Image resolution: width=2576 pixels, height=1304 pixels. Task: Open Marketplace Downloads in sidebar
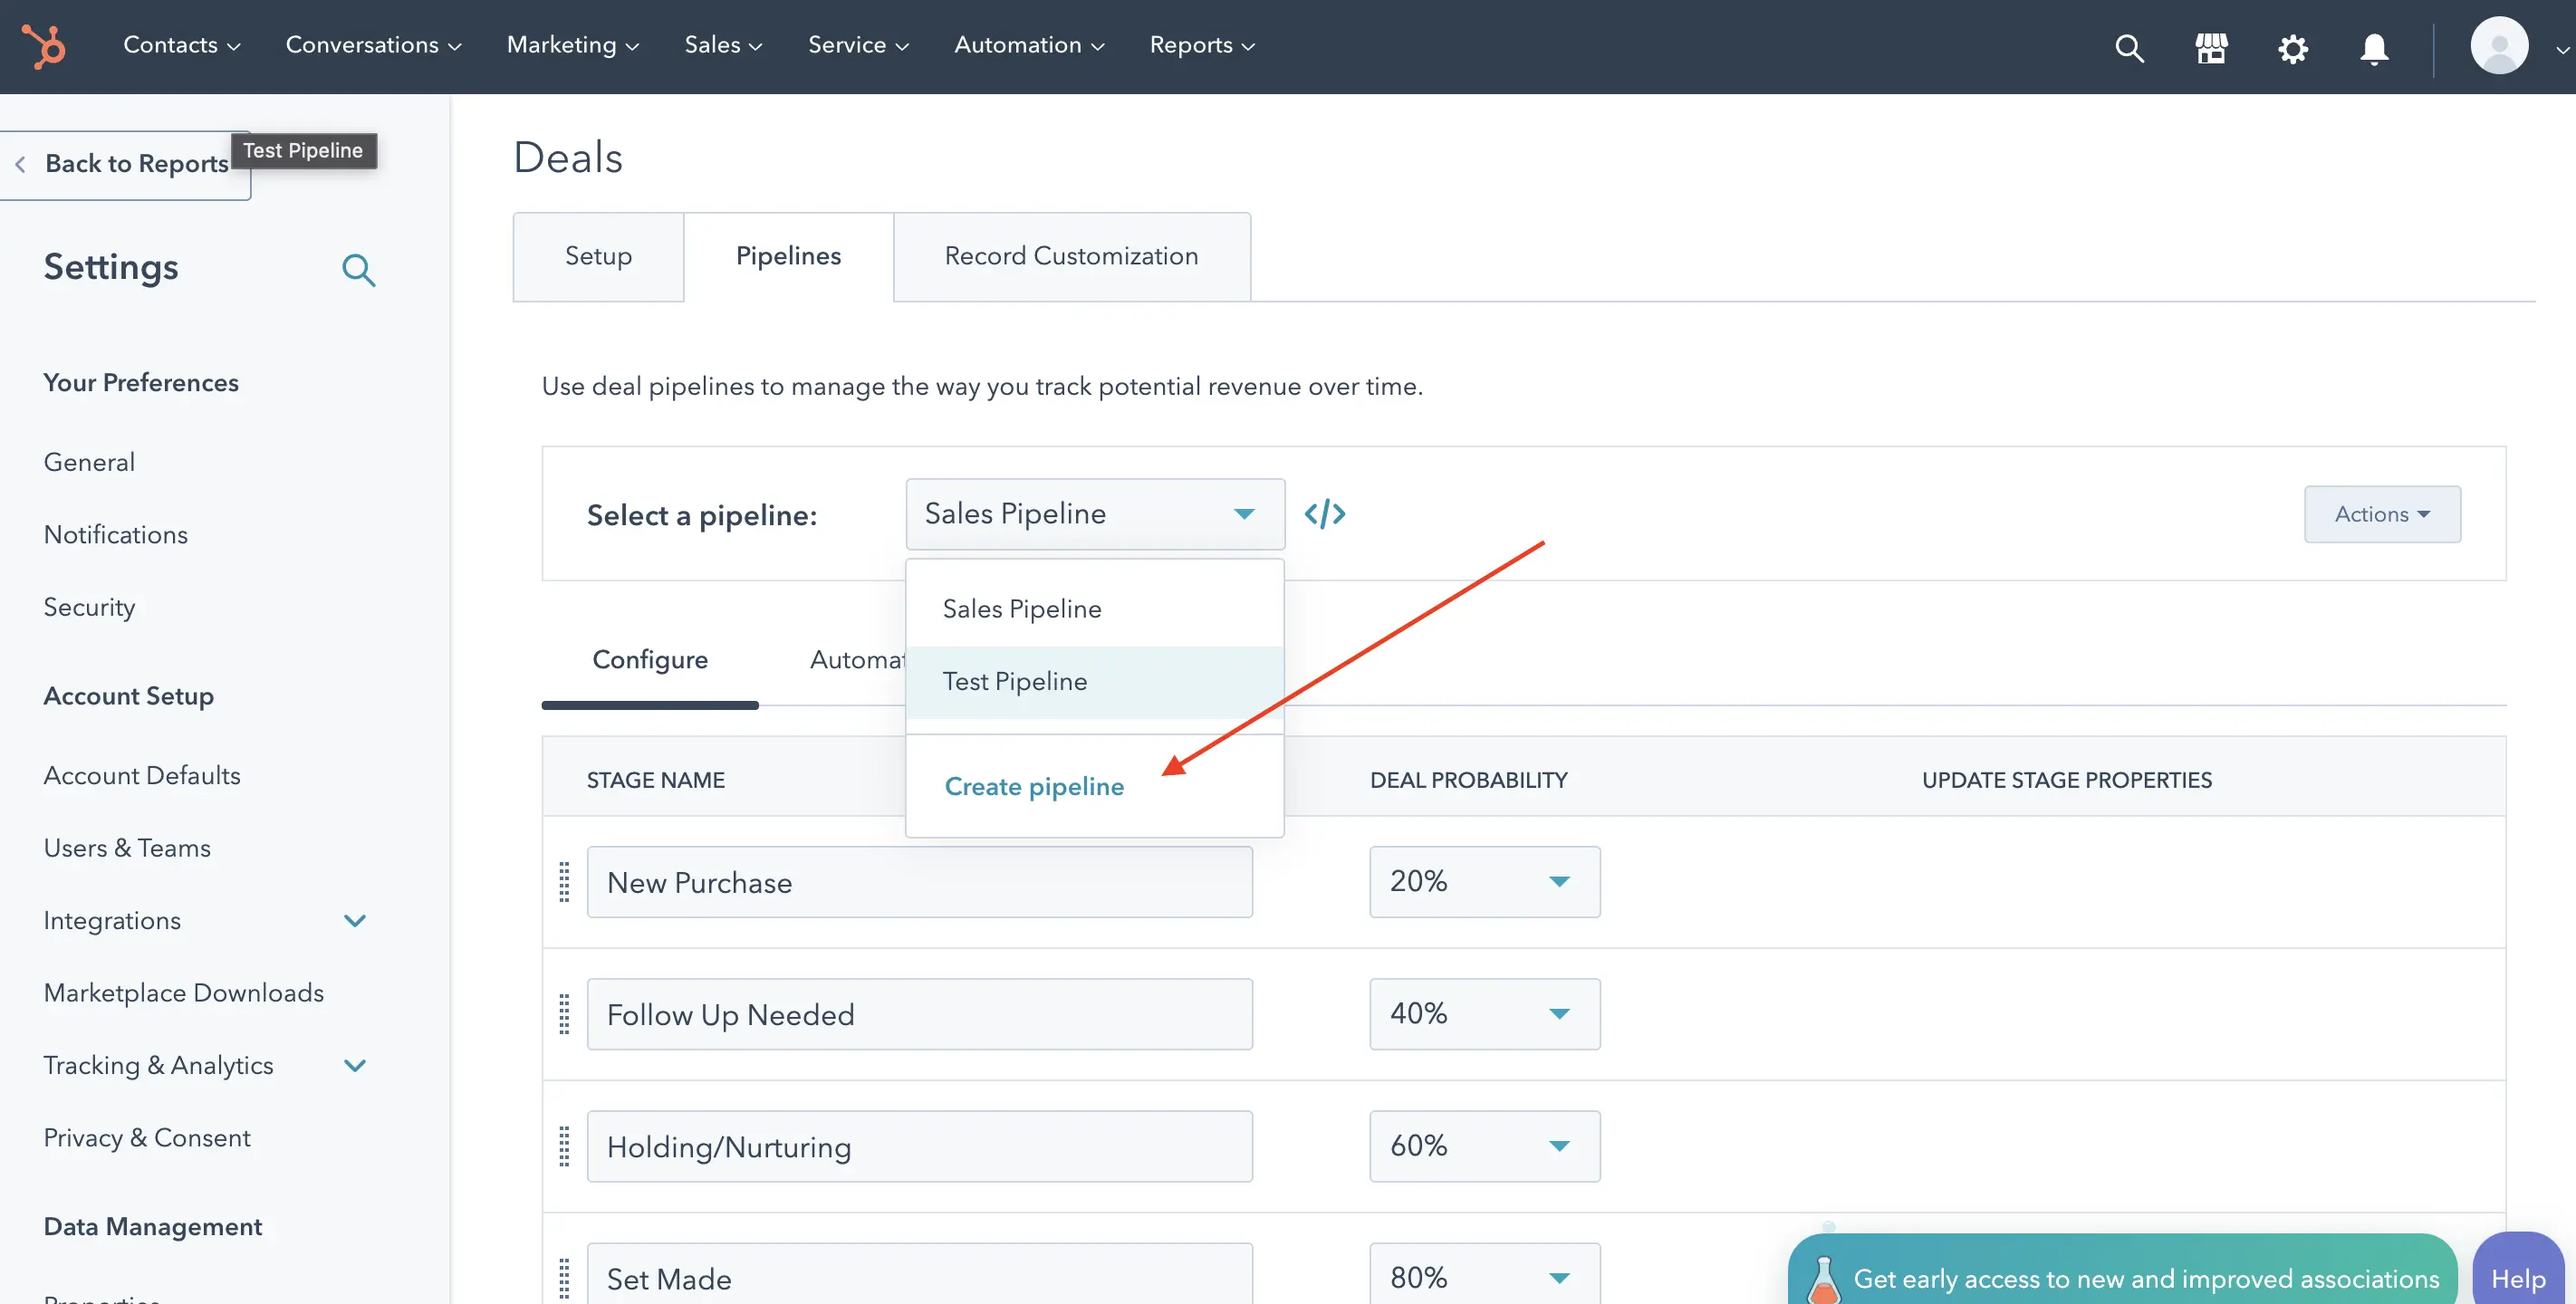tap(184, 994)
